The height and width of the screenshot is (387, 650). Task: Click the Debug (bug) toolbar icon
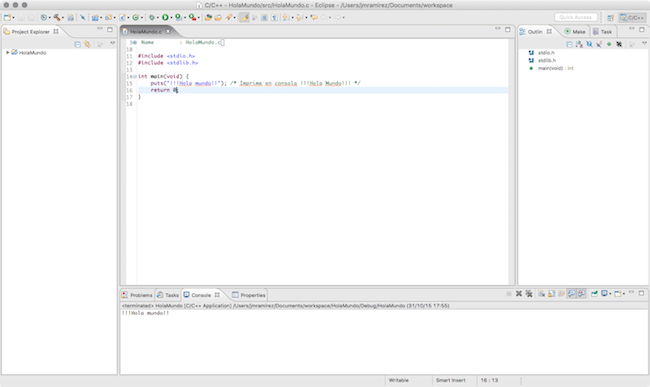[152, 17]
